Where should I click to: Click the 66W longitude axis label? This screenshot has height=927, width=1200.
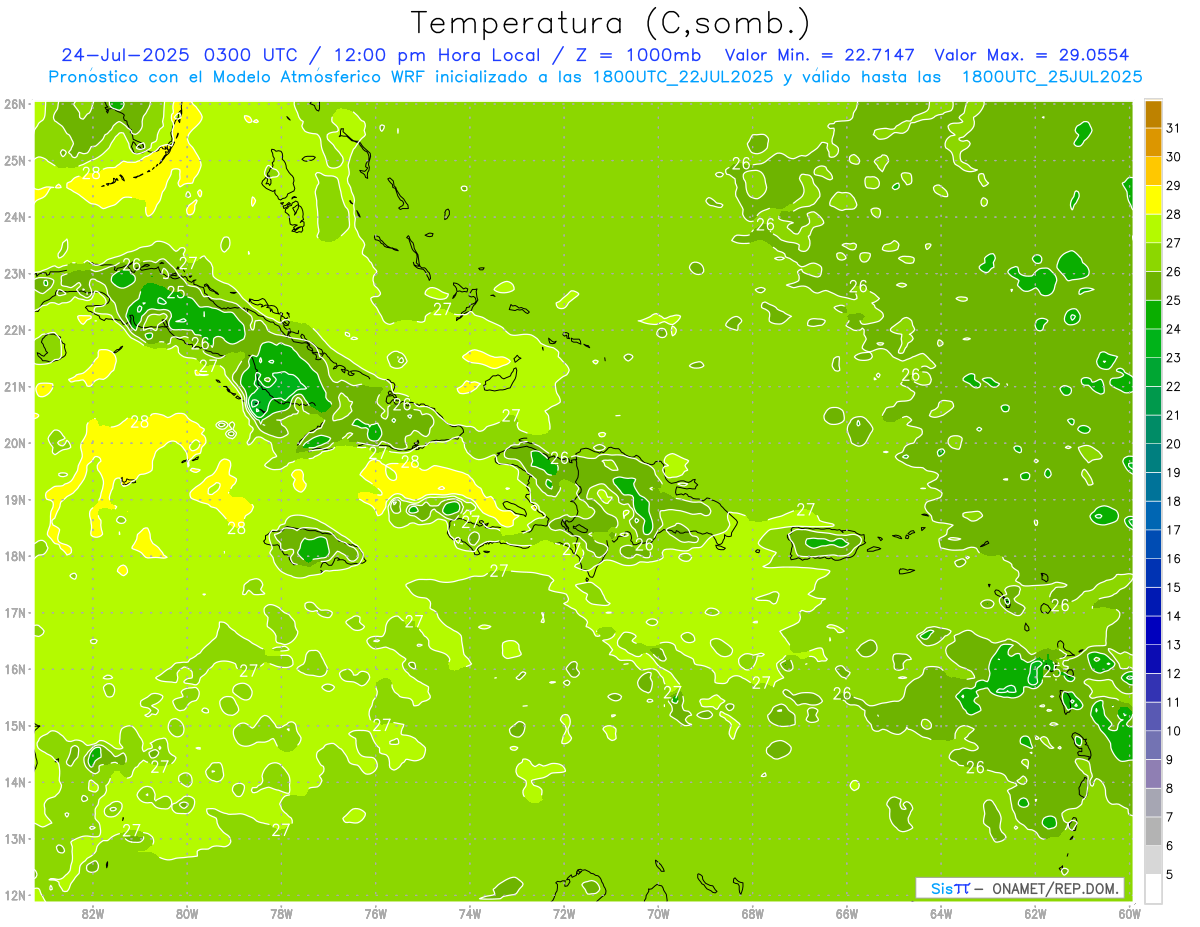[846, 913]
